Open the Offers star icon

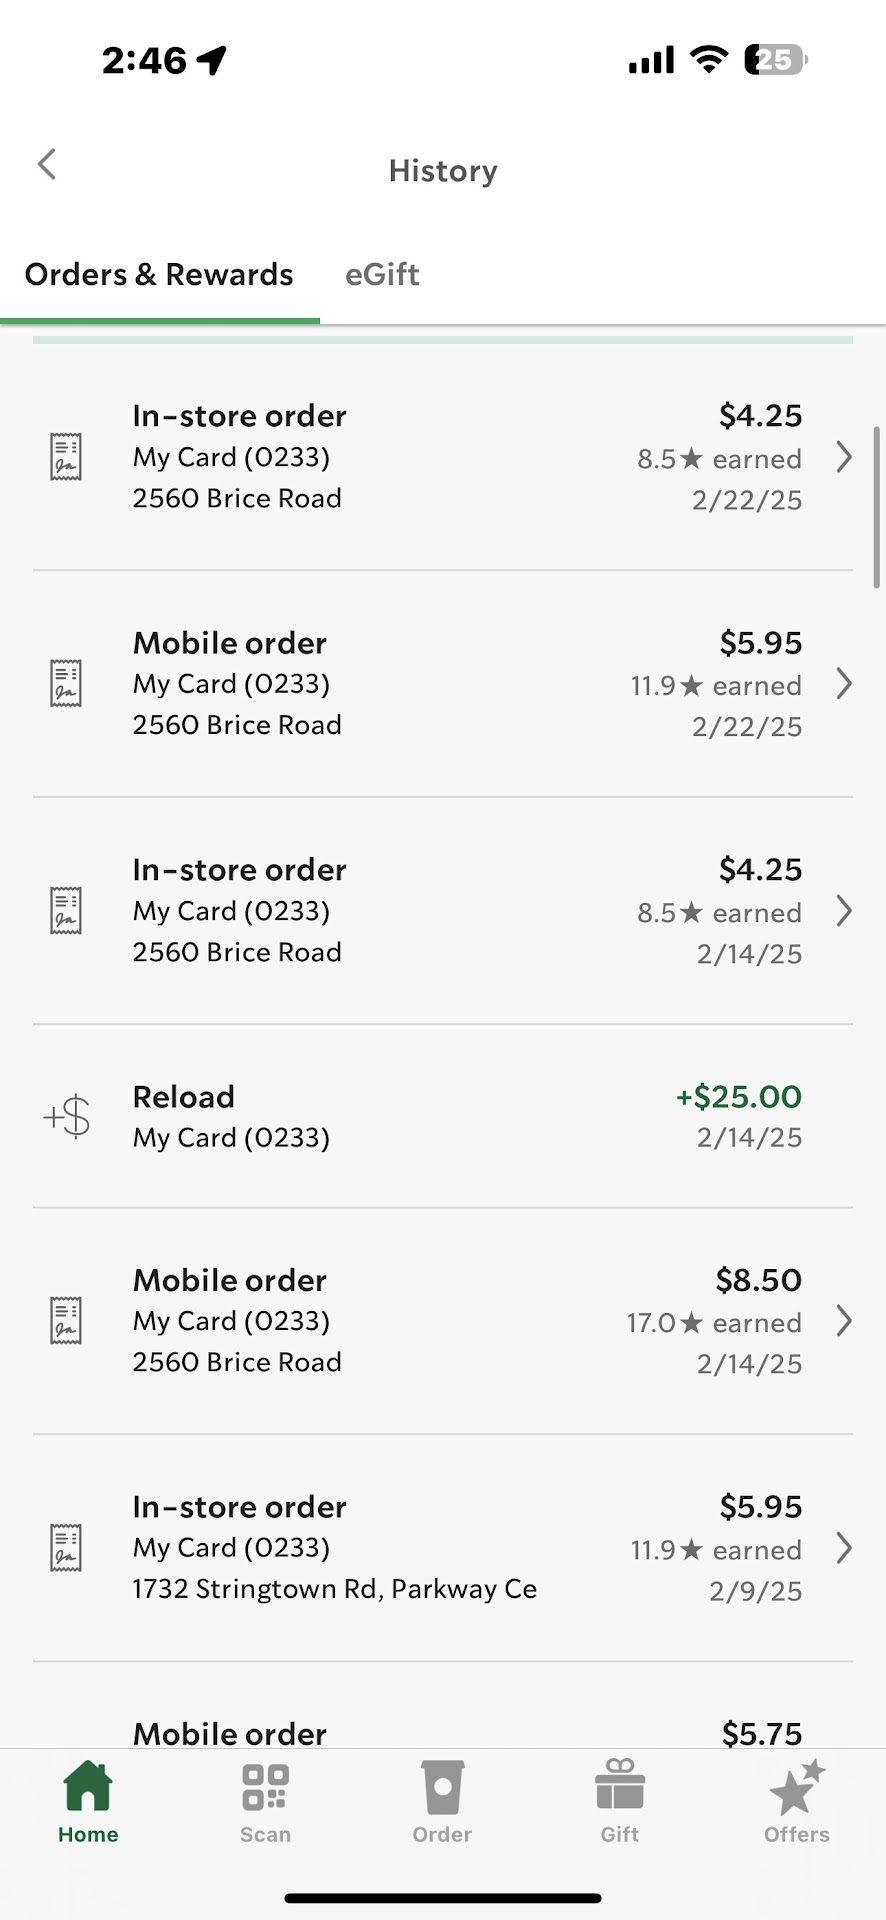click(x=797, y=1789)
